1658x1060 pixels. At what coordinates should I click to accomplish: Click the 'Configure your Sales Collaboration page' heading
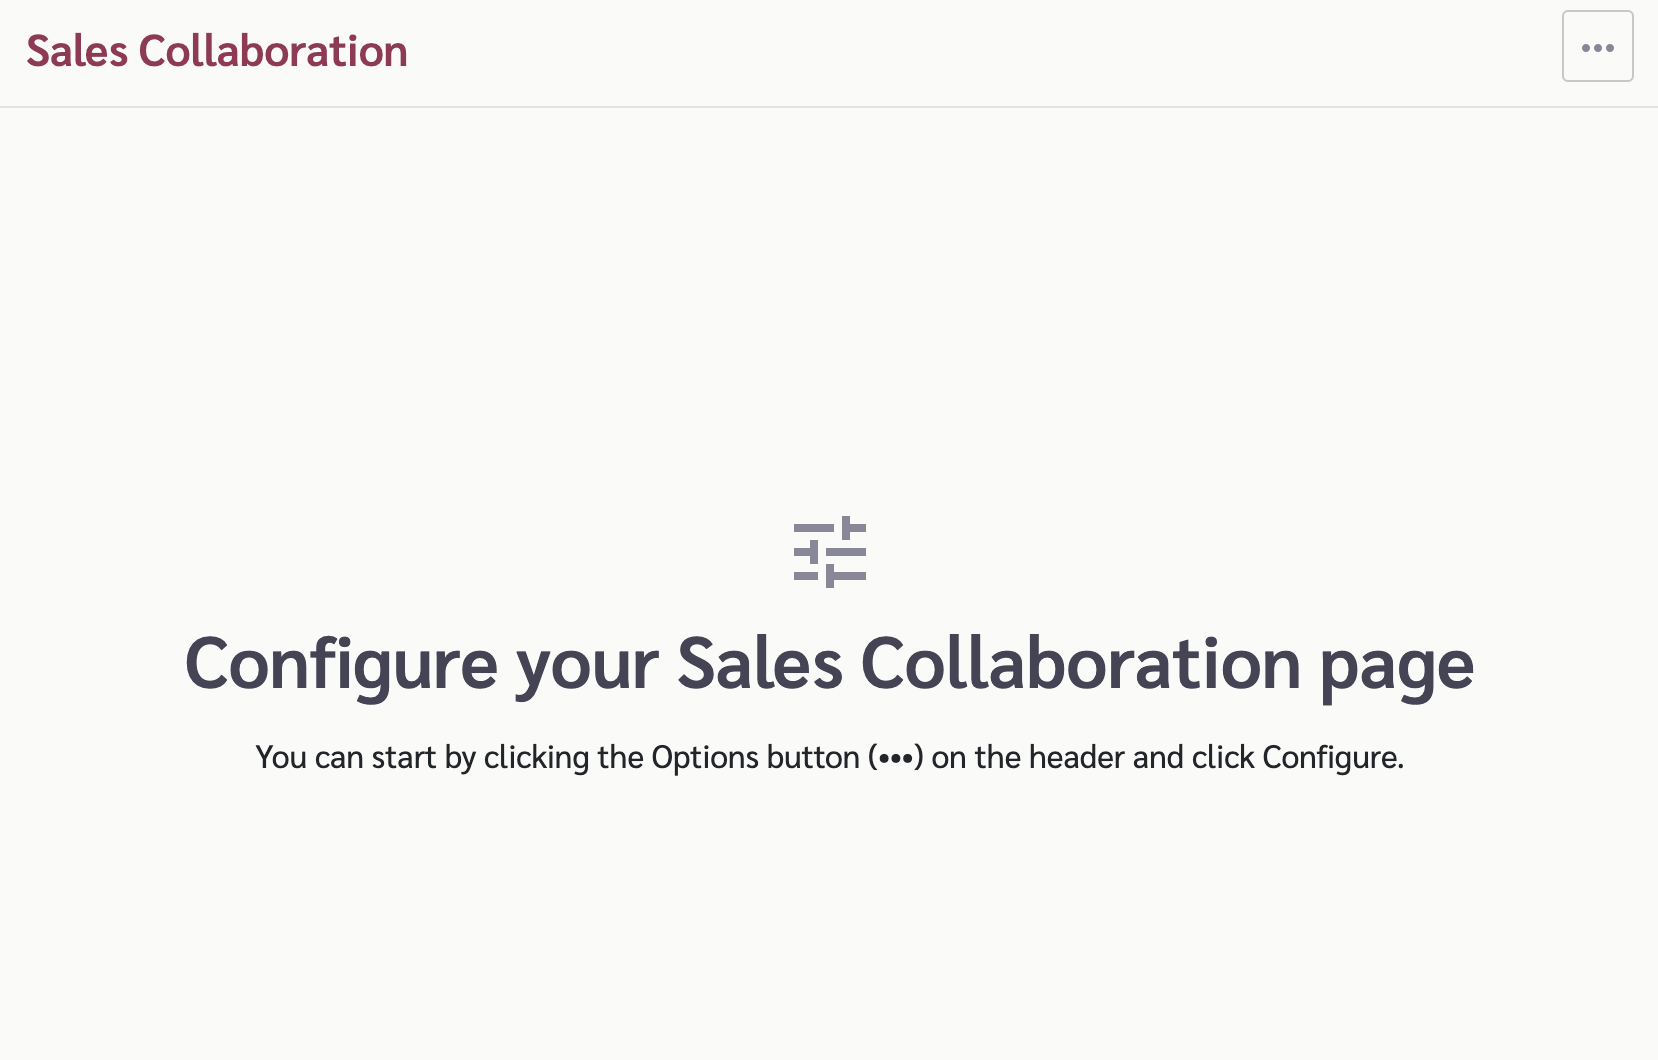coord(829,664)
